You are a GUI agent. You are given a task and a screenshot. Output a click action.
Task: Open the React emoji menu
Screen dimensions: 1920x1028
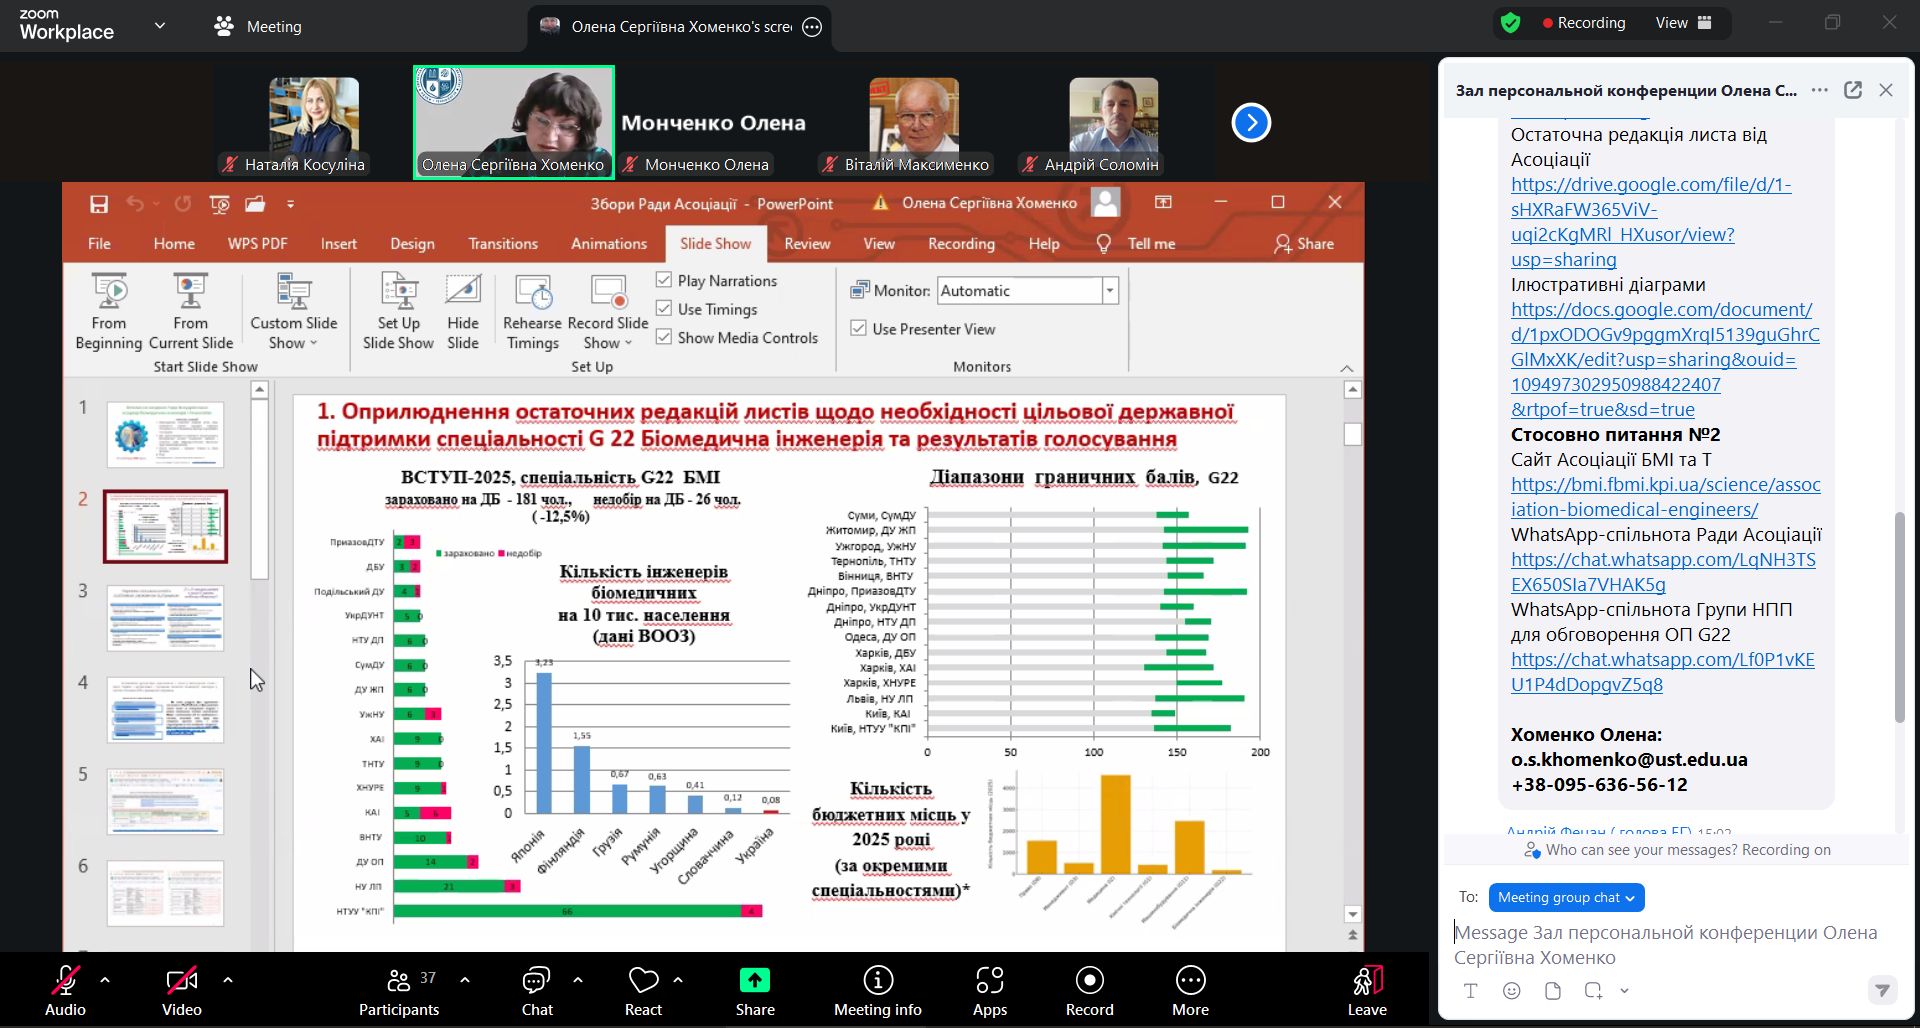(x=643, y=980)
